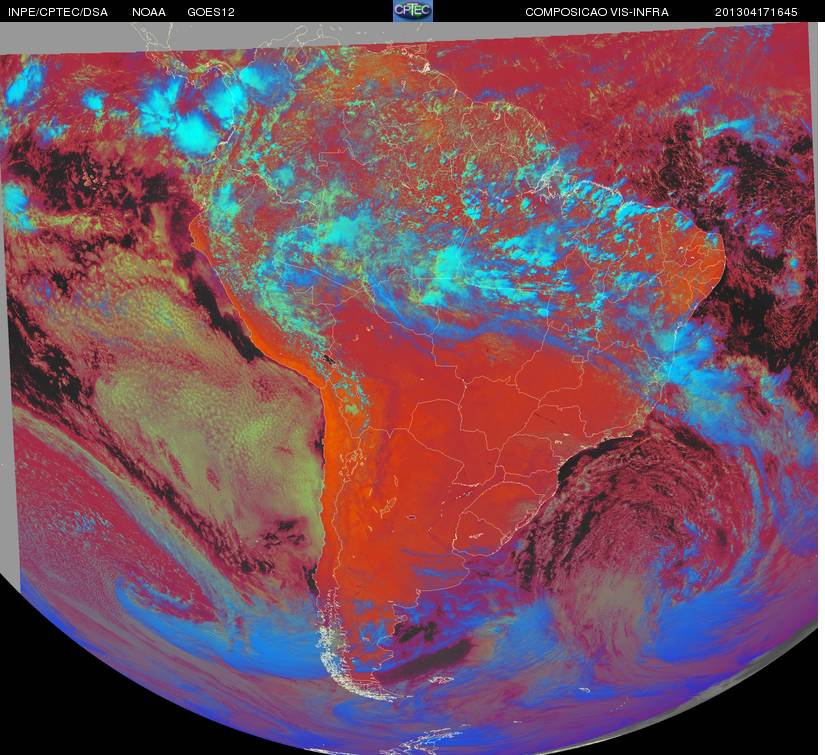Screen dimensions: 825x755
Task: Click the NOAA label in header
Action: pos(149,12)
